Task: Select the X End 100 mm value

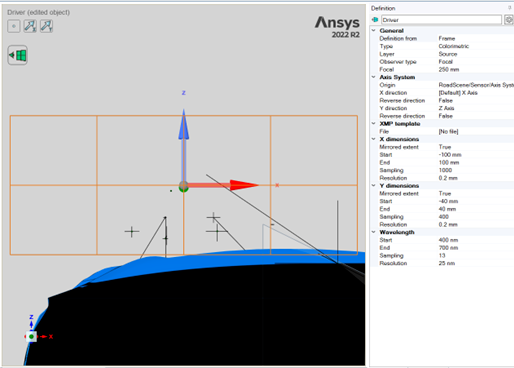Action: pyautogui.click(x=449, y=162)
